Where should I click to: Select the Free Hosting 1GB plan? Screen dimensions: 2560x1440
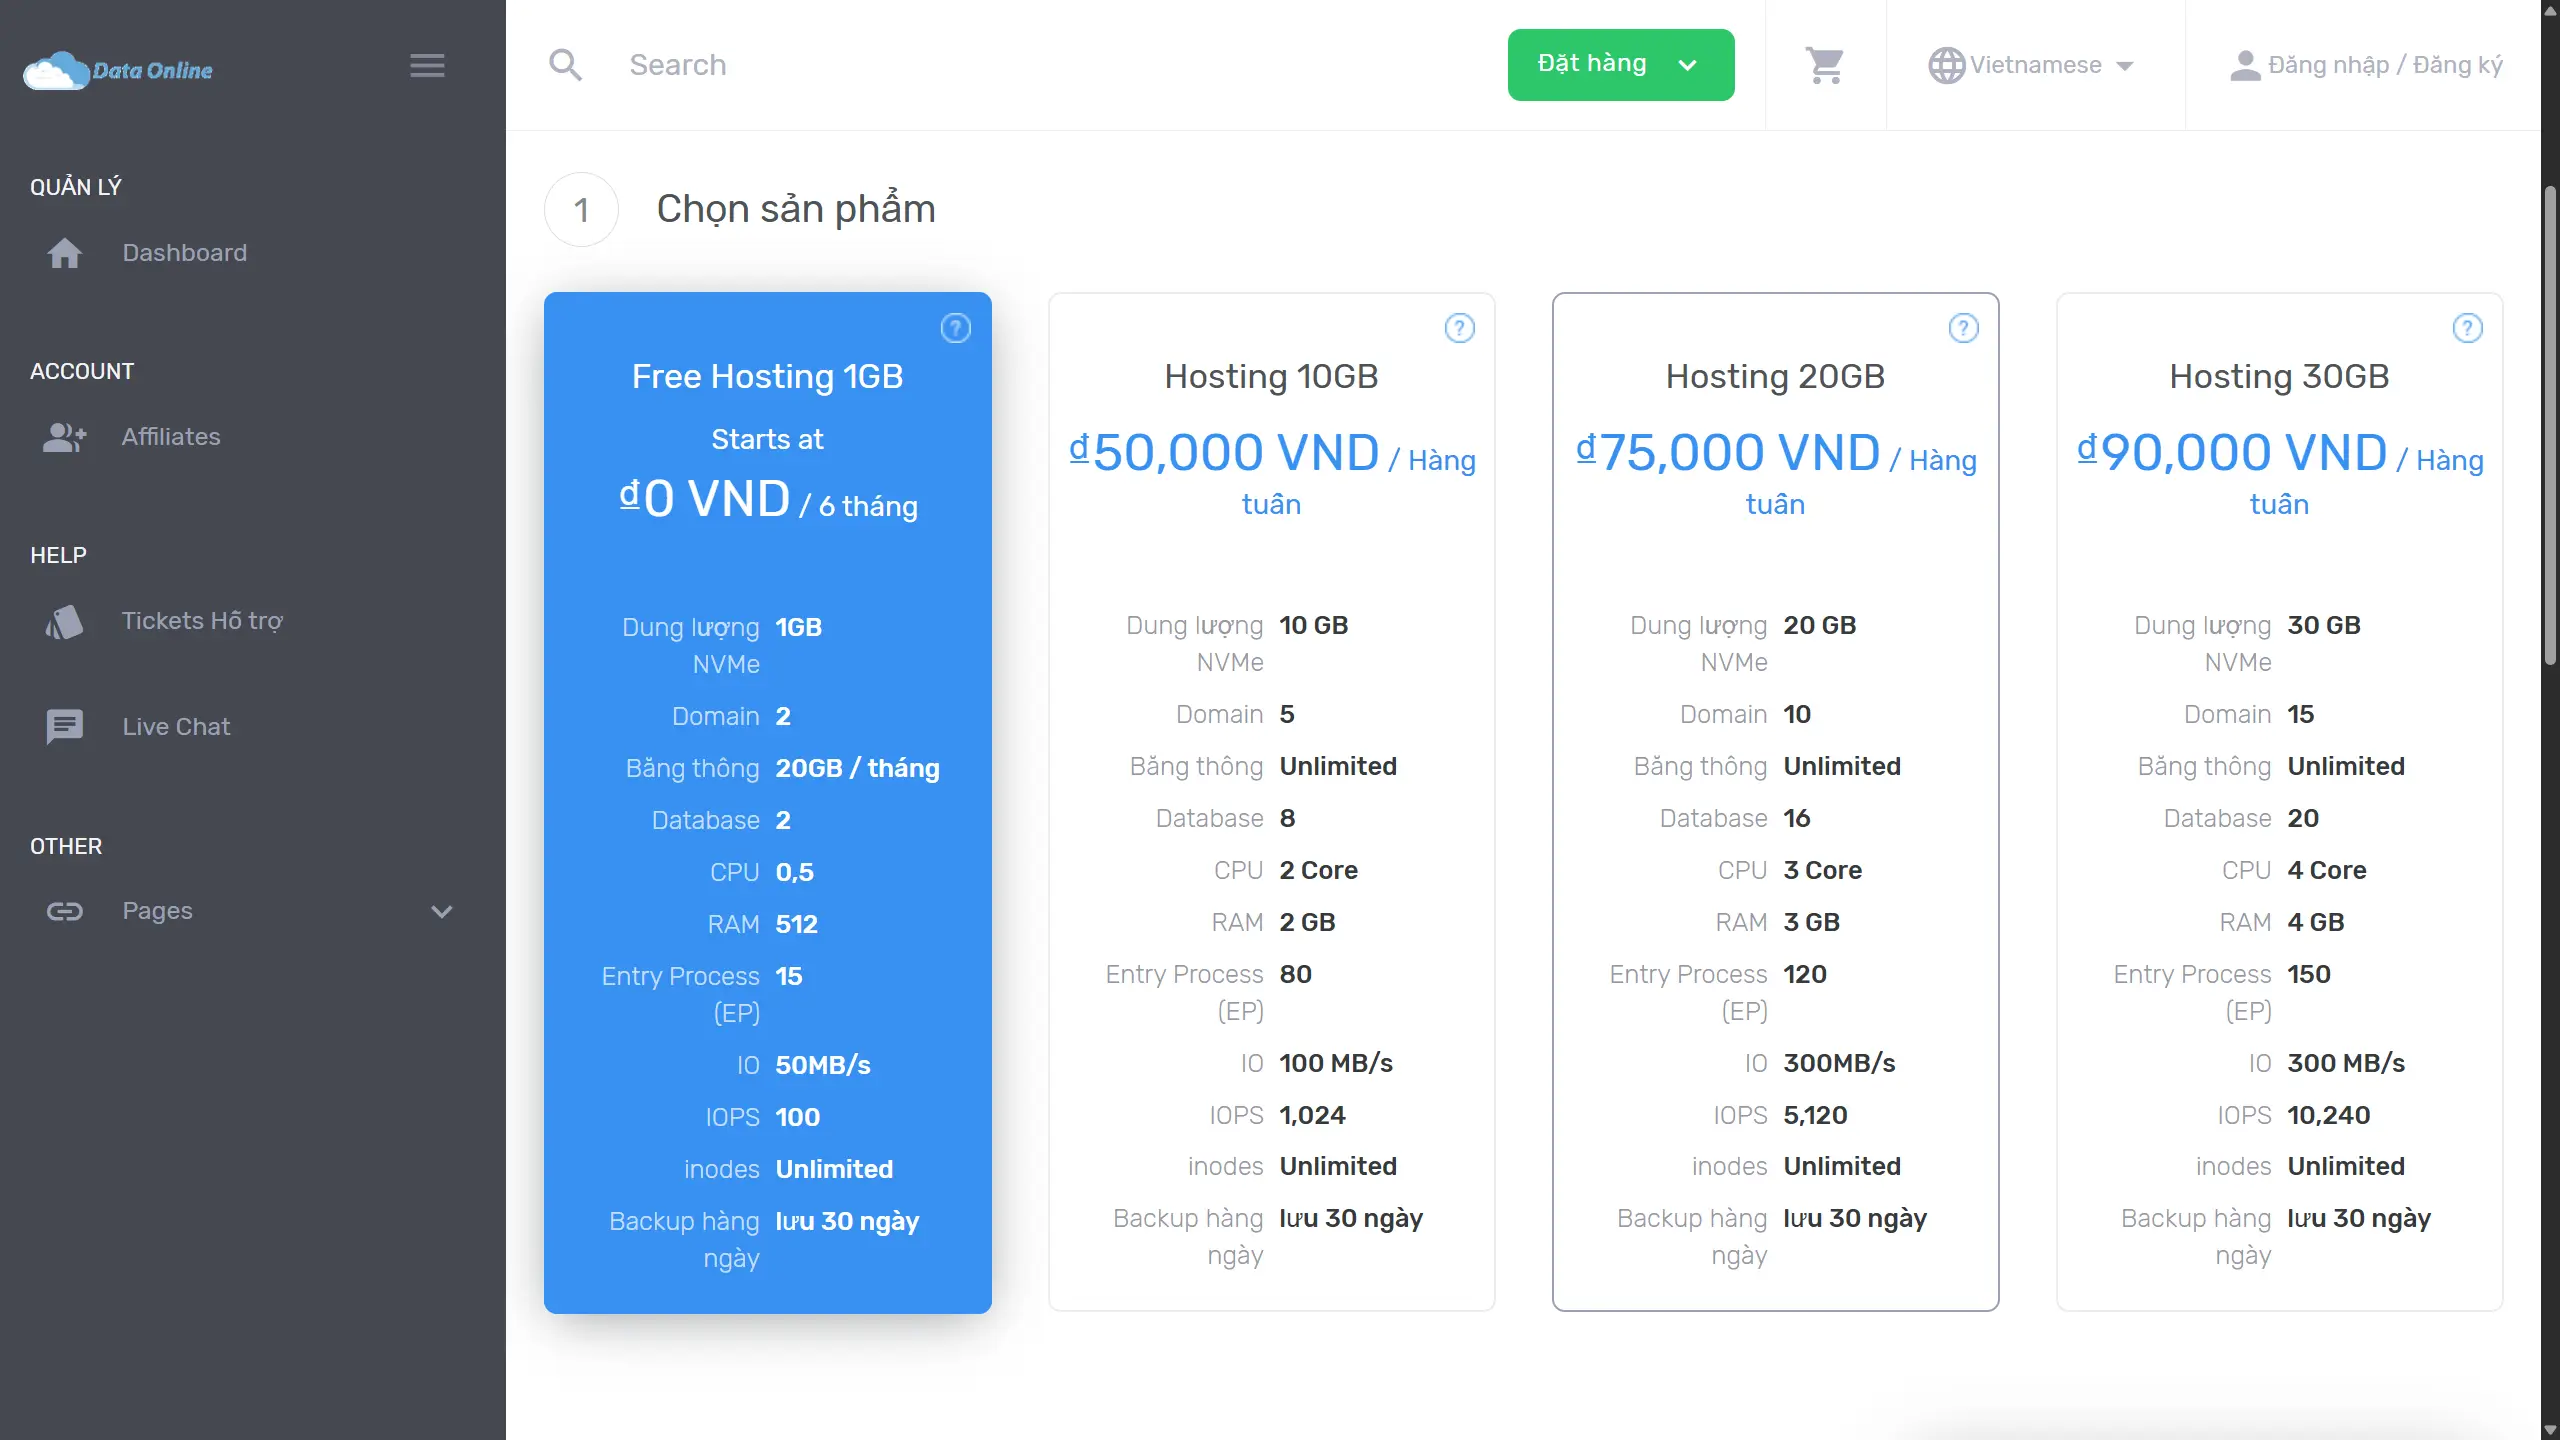(767, 376)
